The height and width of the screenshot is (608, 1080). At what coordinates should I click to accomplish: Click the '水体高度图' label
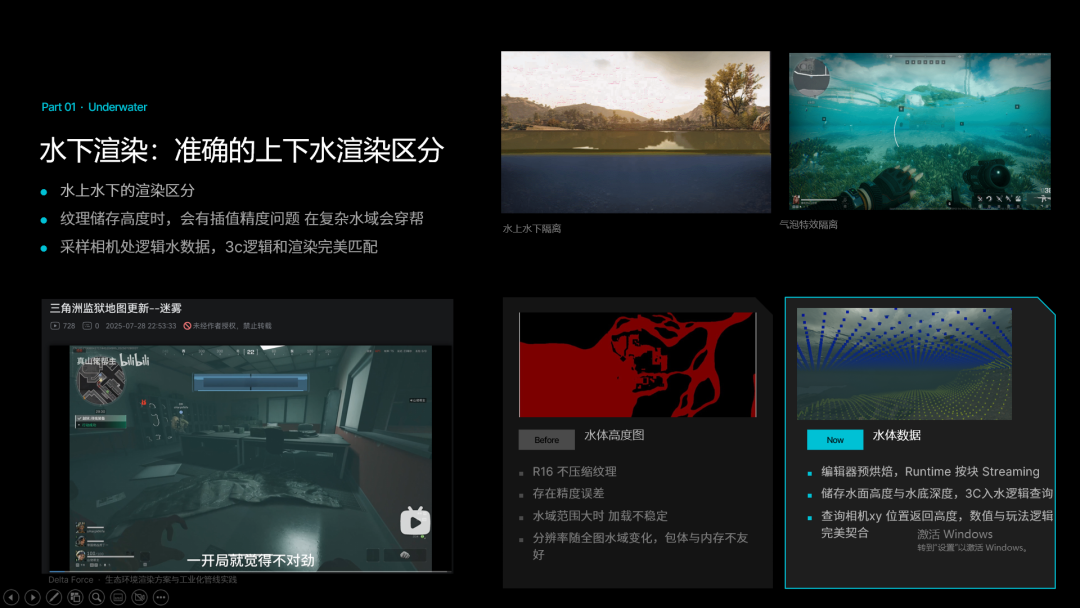pyautogui.click(x=614, y=435)
